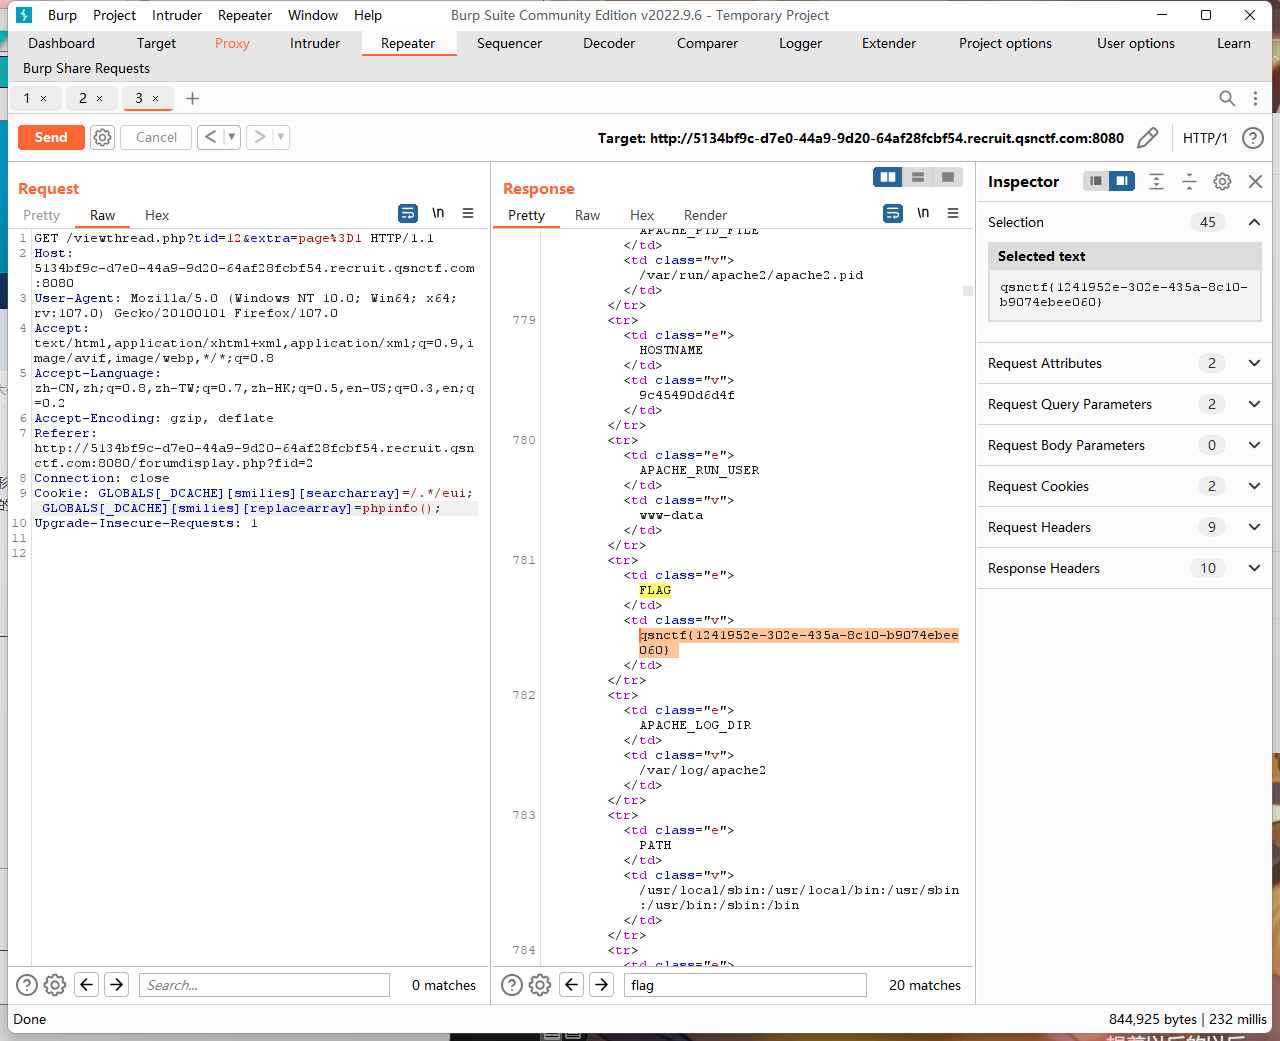1280x1041 pixels.
Task: Expand Request Attributes section
Action: coord(1254,363)
